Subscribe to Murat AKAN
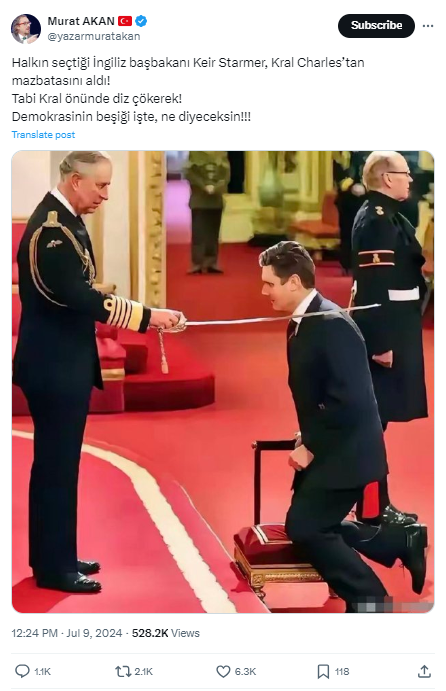The width and height of the screenshot is (446, 691). click(x=376, y=26)
